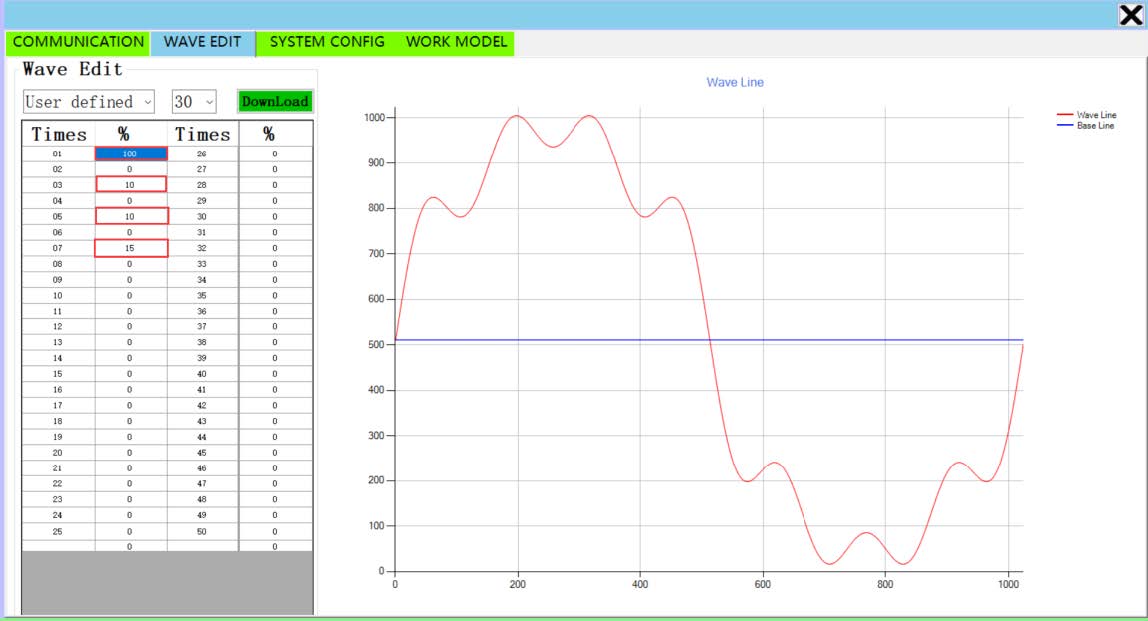1148x621 pixels.
Task: Open the SYSTEM CONFIG tab
Action: [x=327, y=42]
